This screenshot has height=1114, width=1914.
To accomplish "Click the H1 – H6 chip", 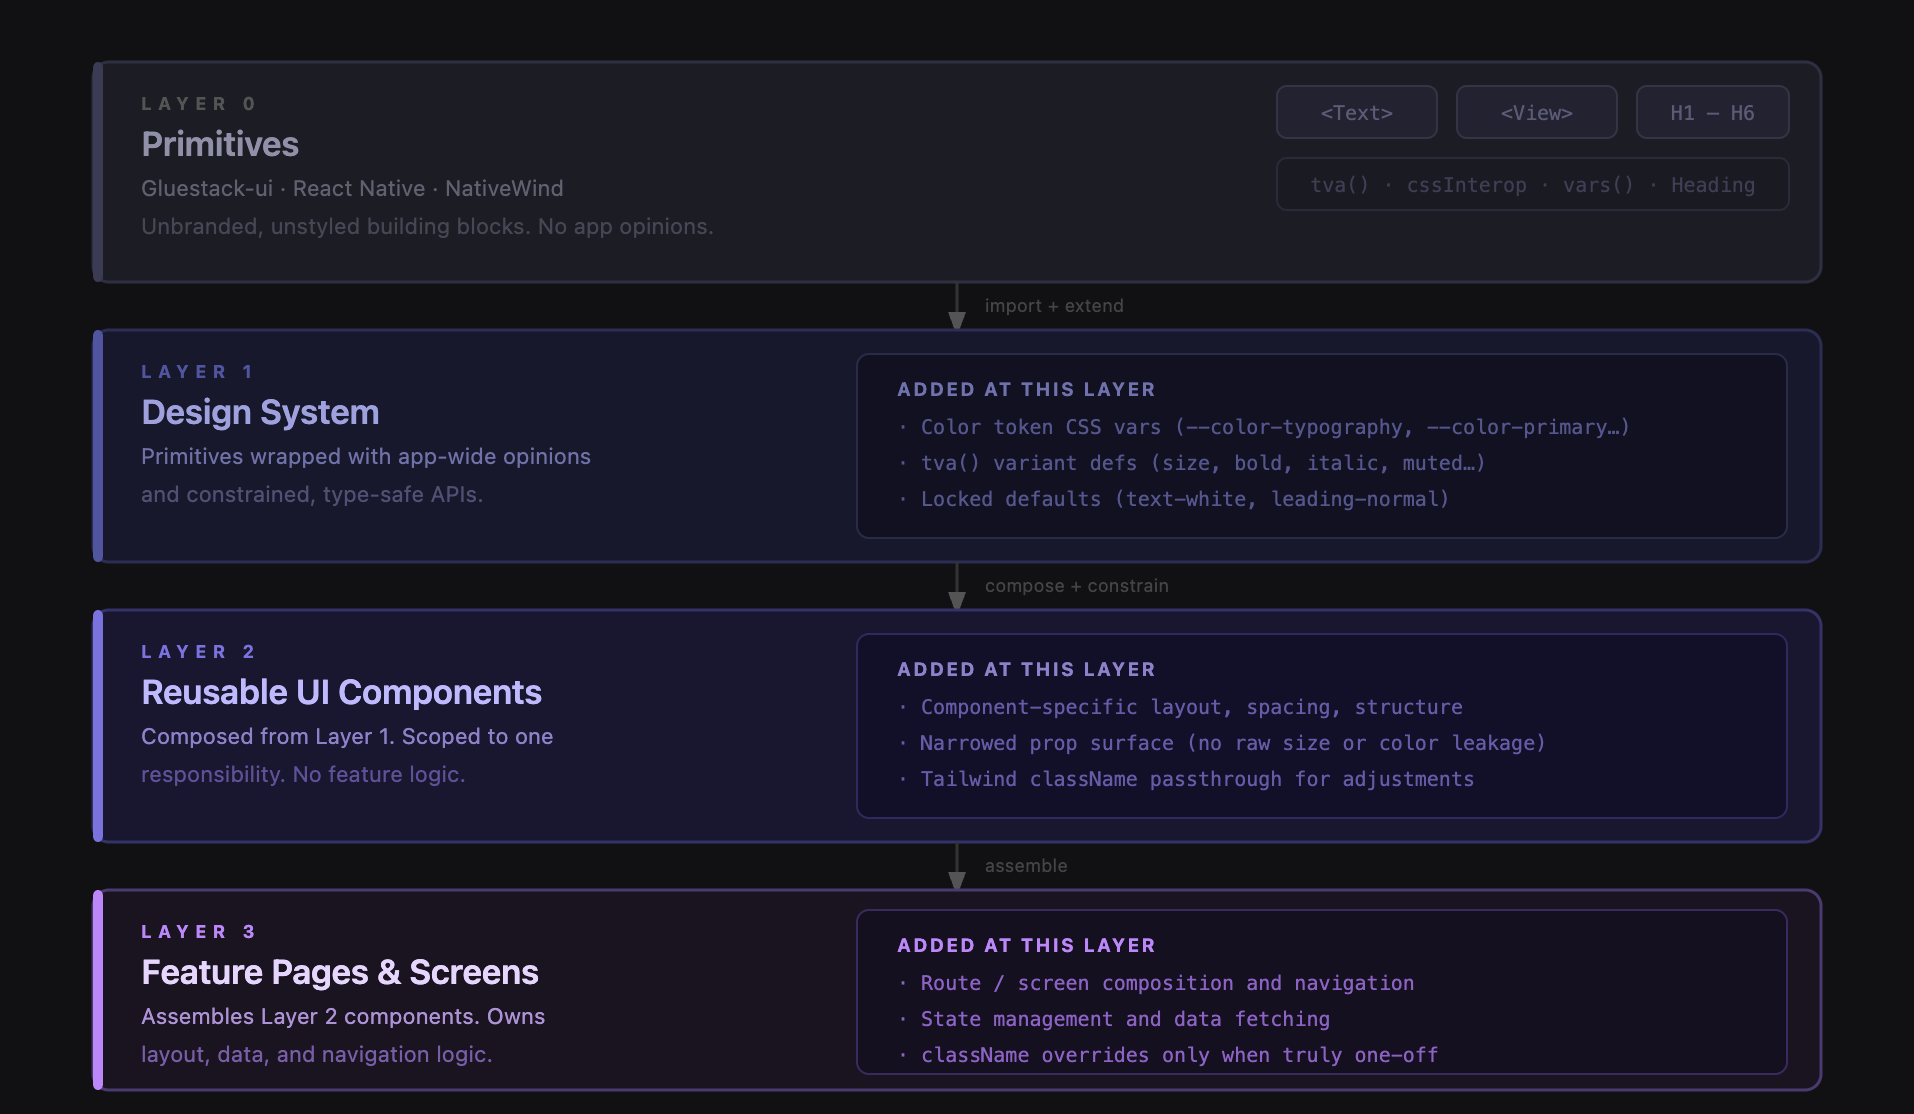I will click(1712, 112).
